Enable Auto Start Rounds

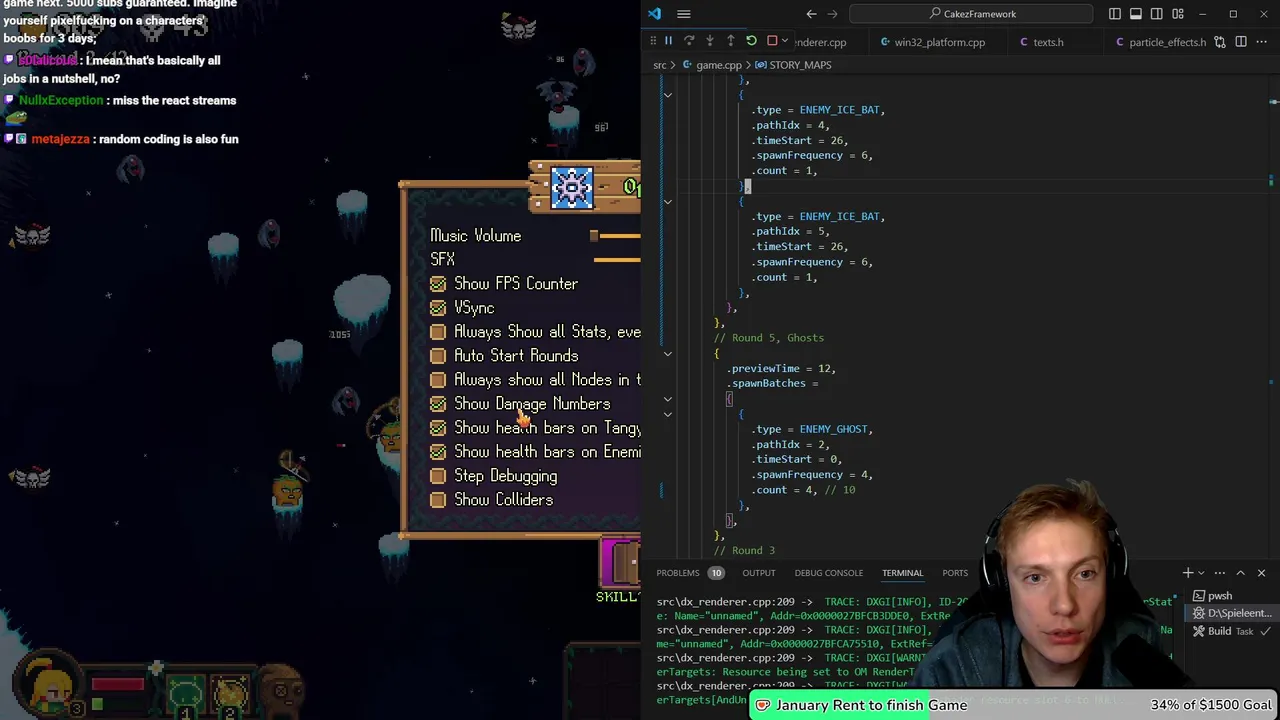coord(438,356)
